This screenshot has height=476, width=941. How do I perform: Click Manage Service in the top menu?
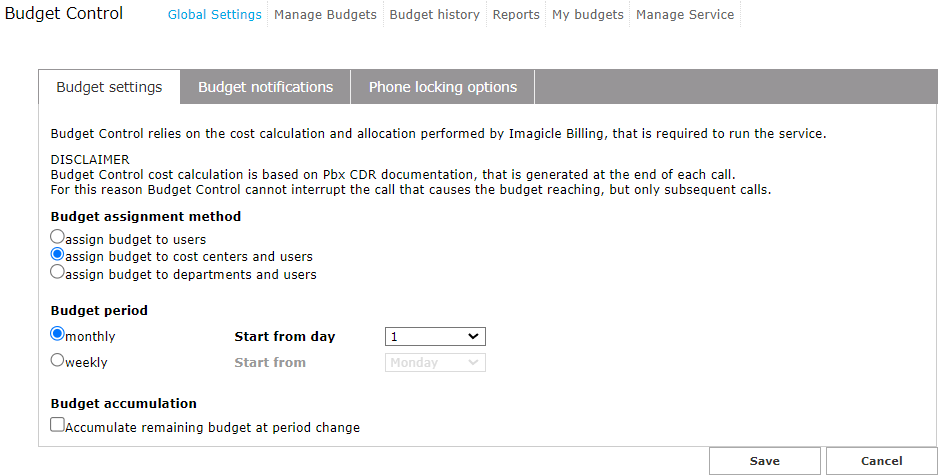[x=685, y=15]
